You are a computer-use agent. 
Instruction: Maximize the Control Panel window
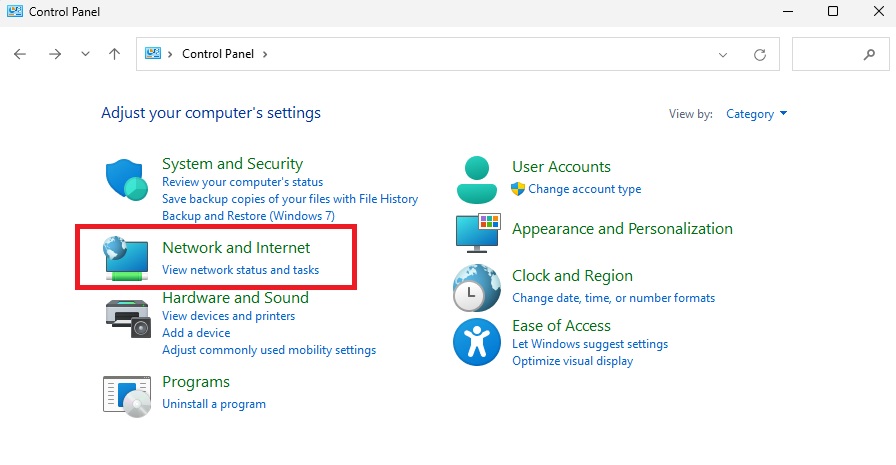(x=833, y=11)
